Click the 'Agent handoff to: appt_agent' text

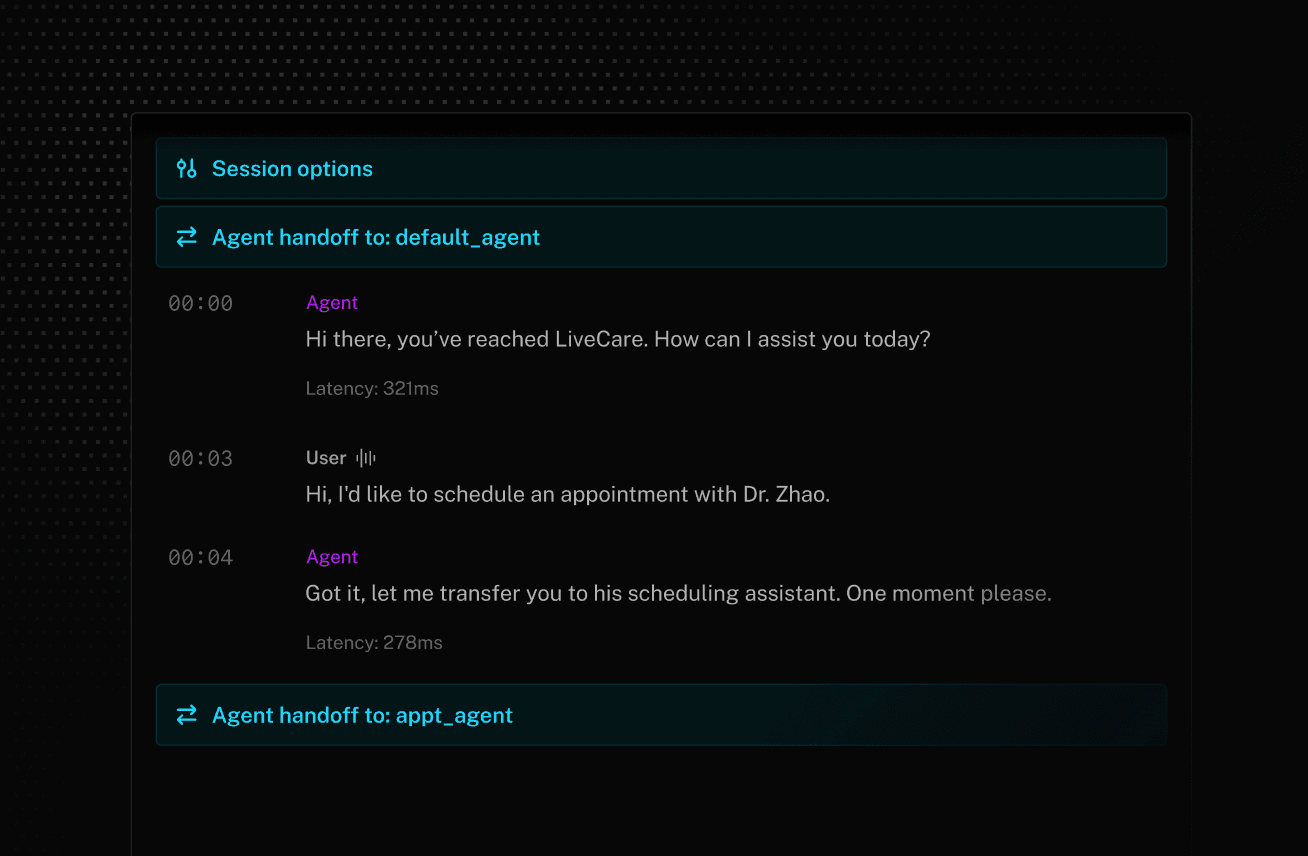point(362,715)
